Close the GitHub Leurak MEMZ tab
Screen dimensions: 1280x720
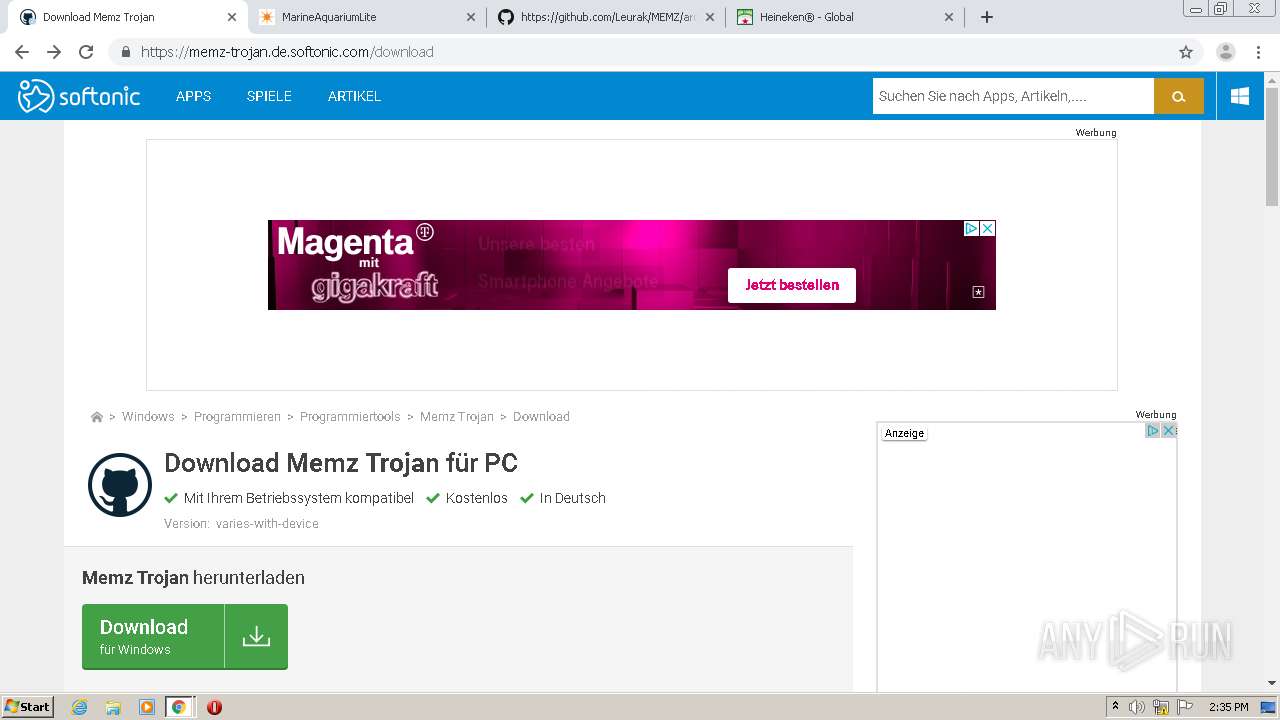click(x=710, y=17)
